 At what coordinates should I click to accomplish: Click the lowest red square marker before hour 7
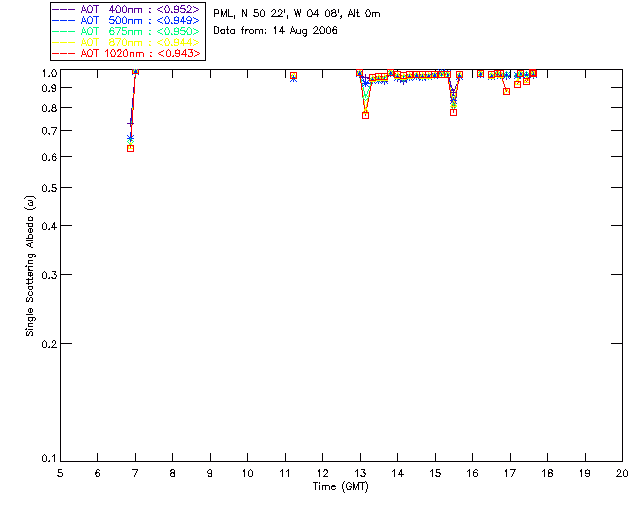click(131, 149)
